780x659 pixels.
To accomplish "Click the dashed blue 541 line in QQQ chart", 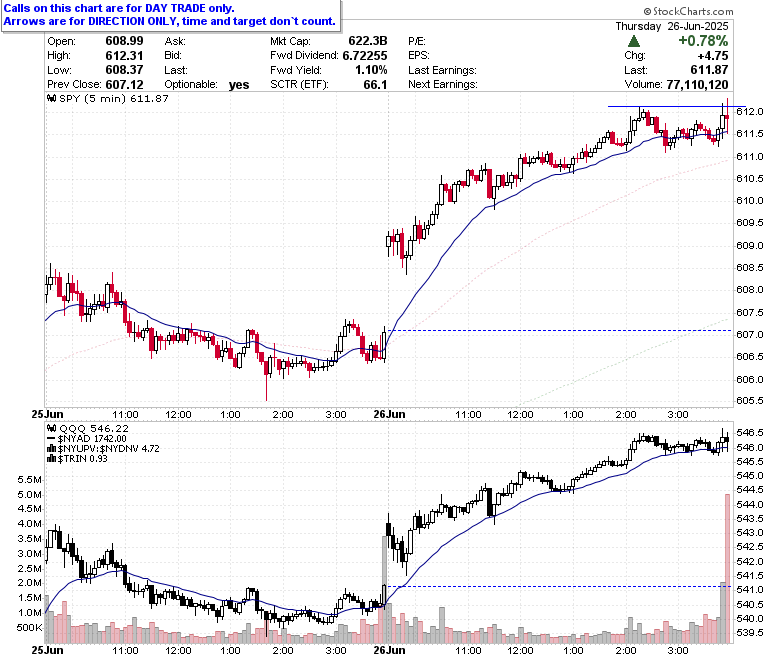I will 560,586.
